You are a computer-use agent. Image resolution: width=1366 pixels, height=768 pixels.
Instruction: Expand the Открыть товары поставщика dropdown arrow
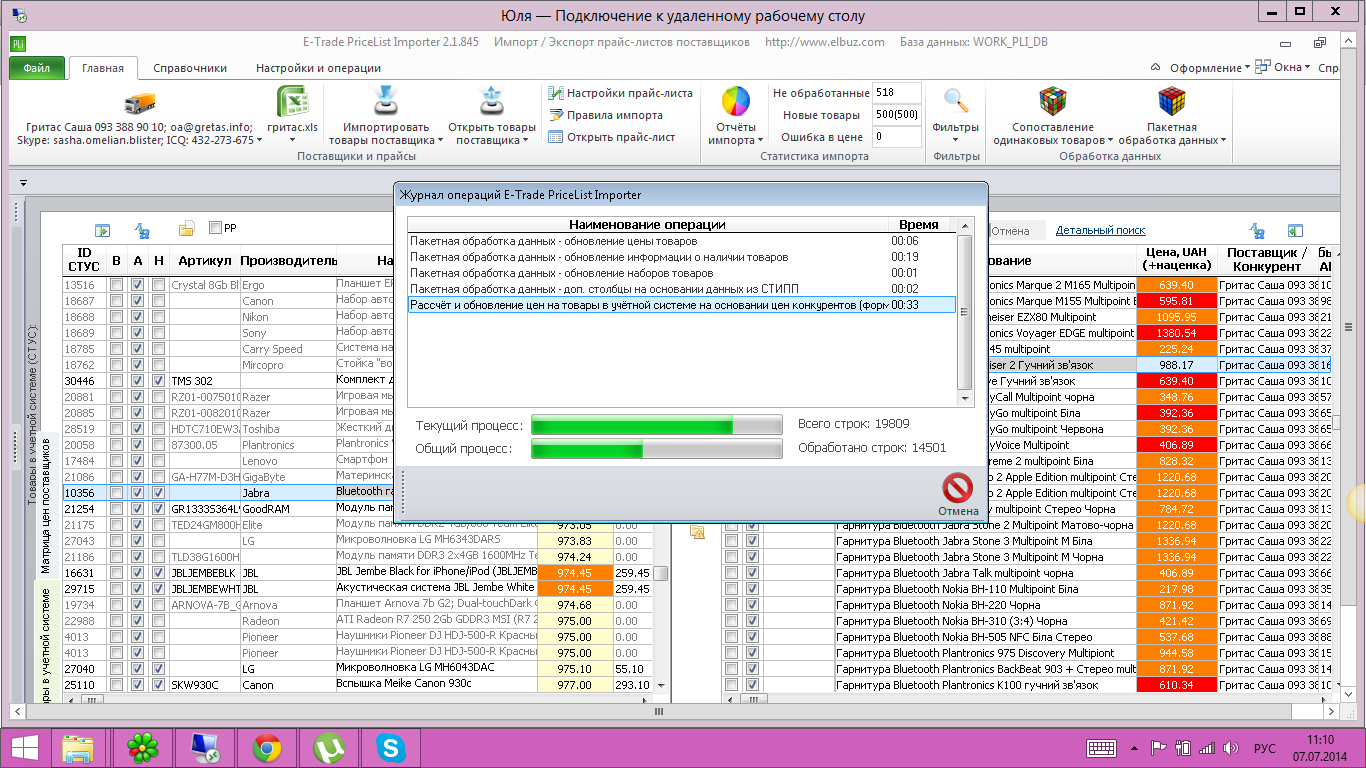coord(526,141)
